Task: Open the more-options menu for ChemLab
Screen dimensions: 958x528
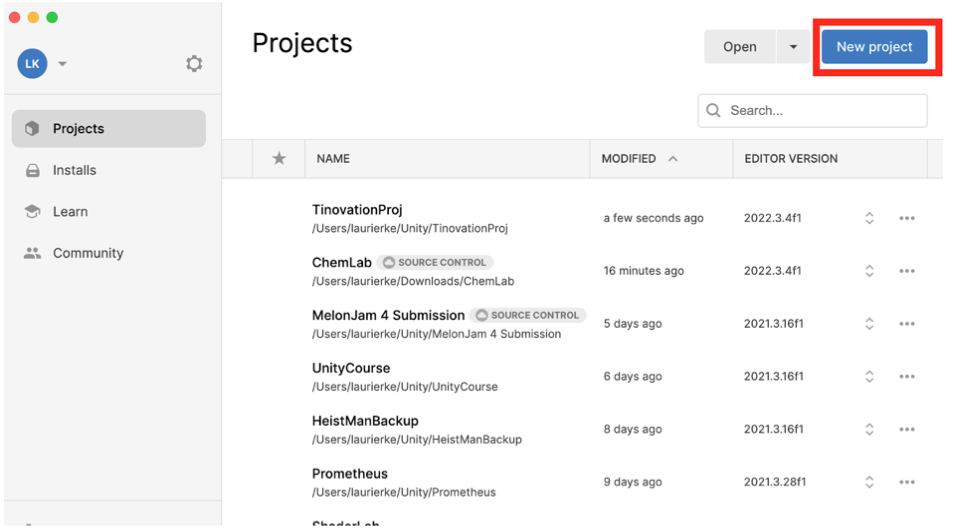Action: click(x=907, y=271)
